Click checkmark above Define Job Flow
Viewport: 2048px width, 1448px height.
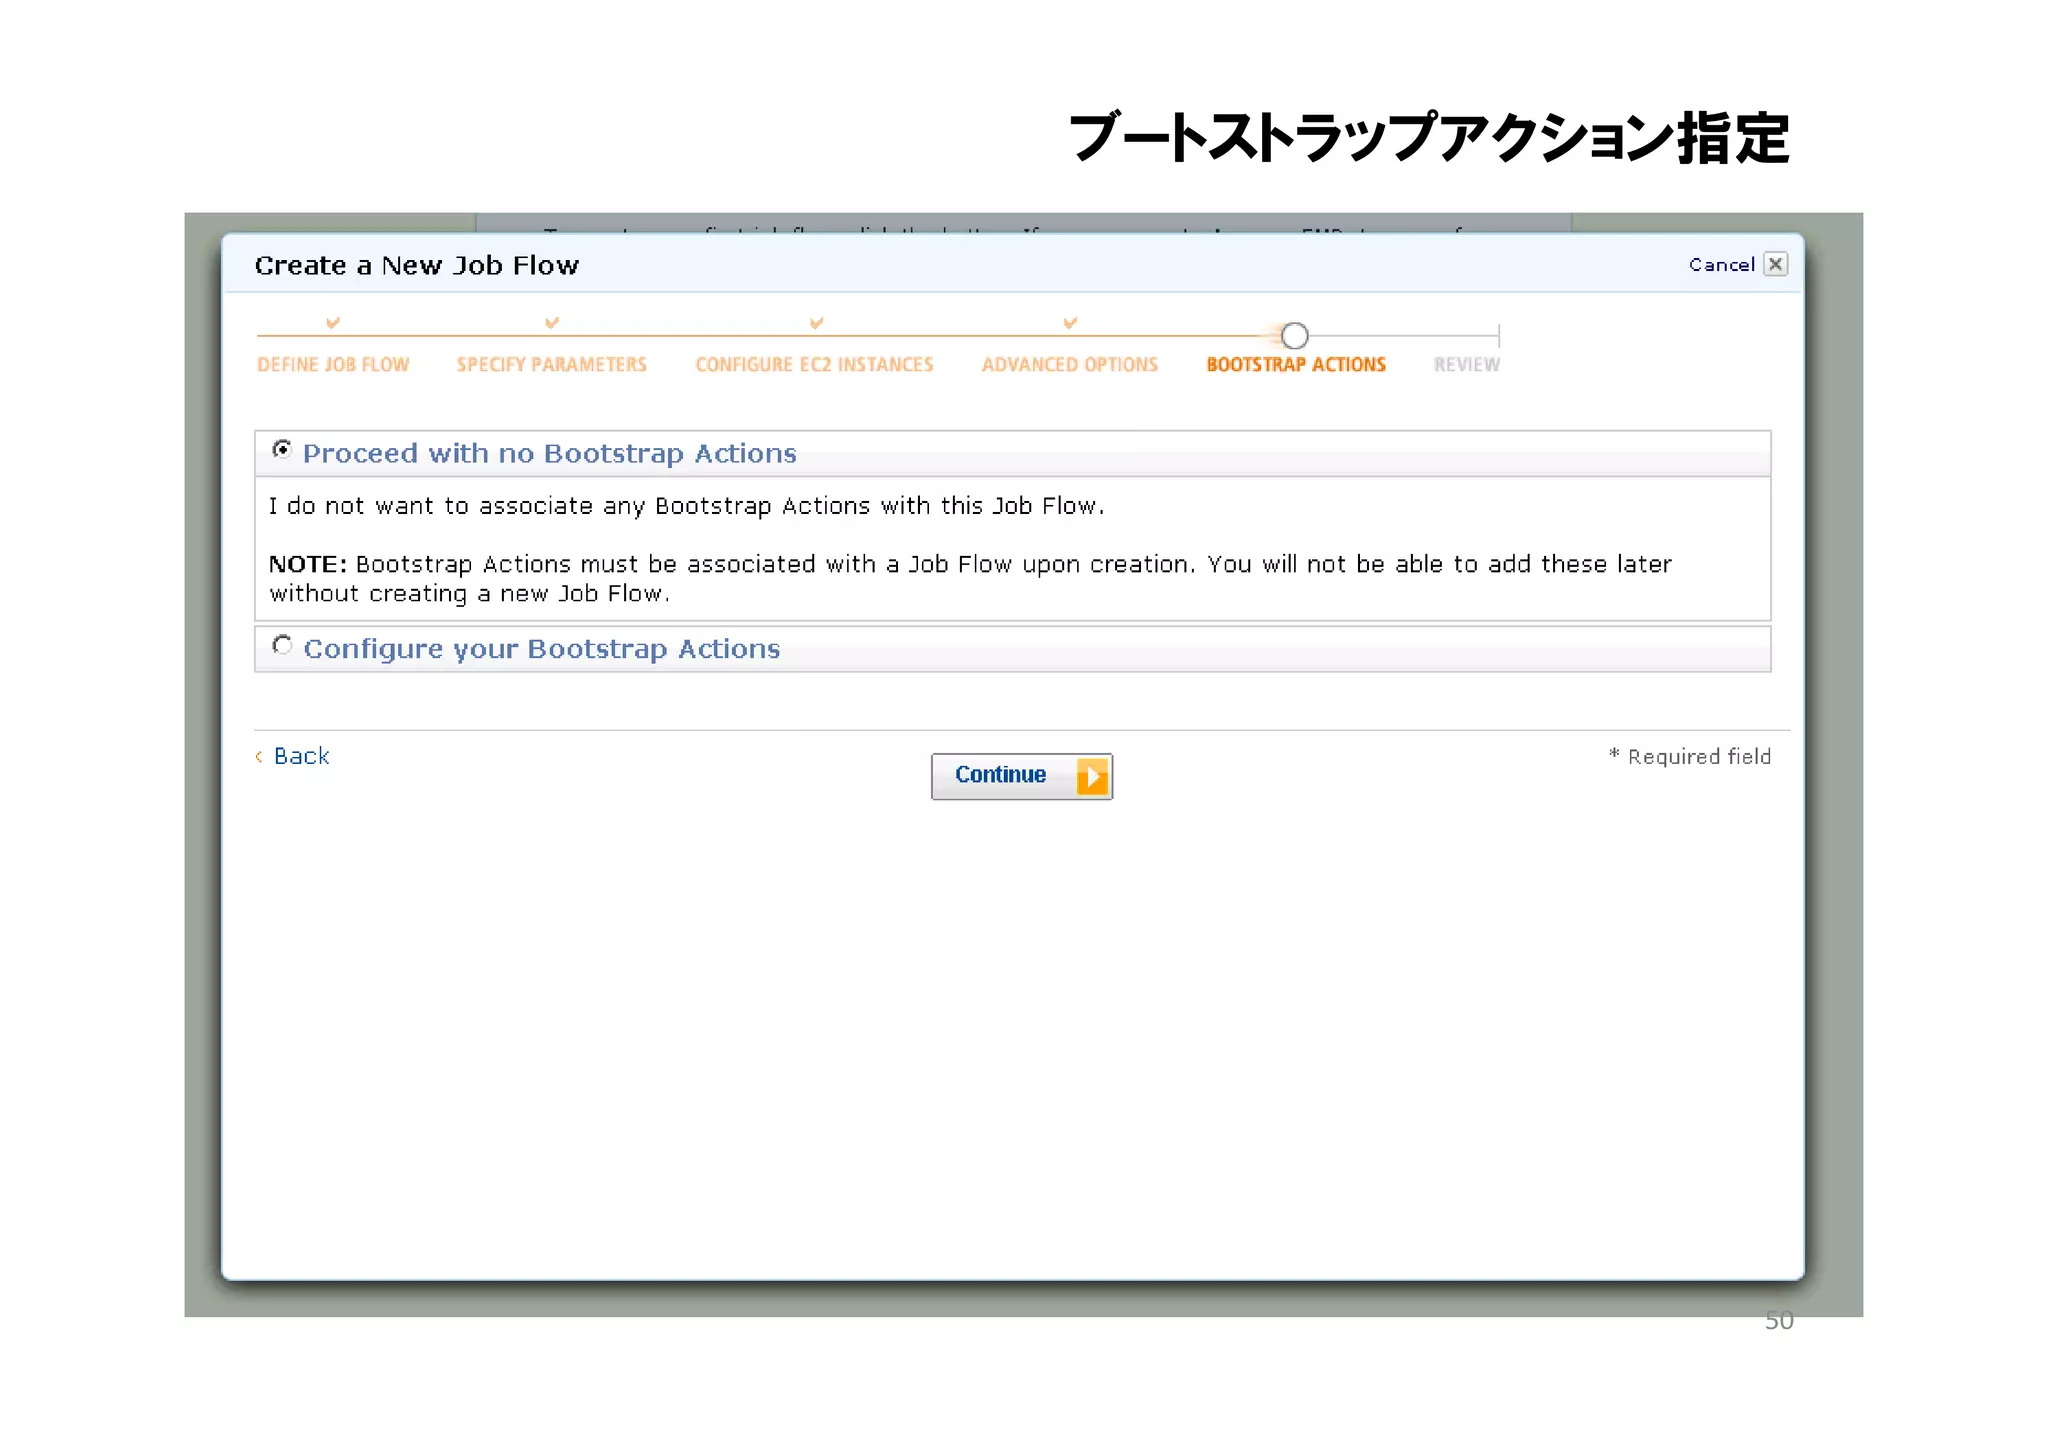coord(333,323)
